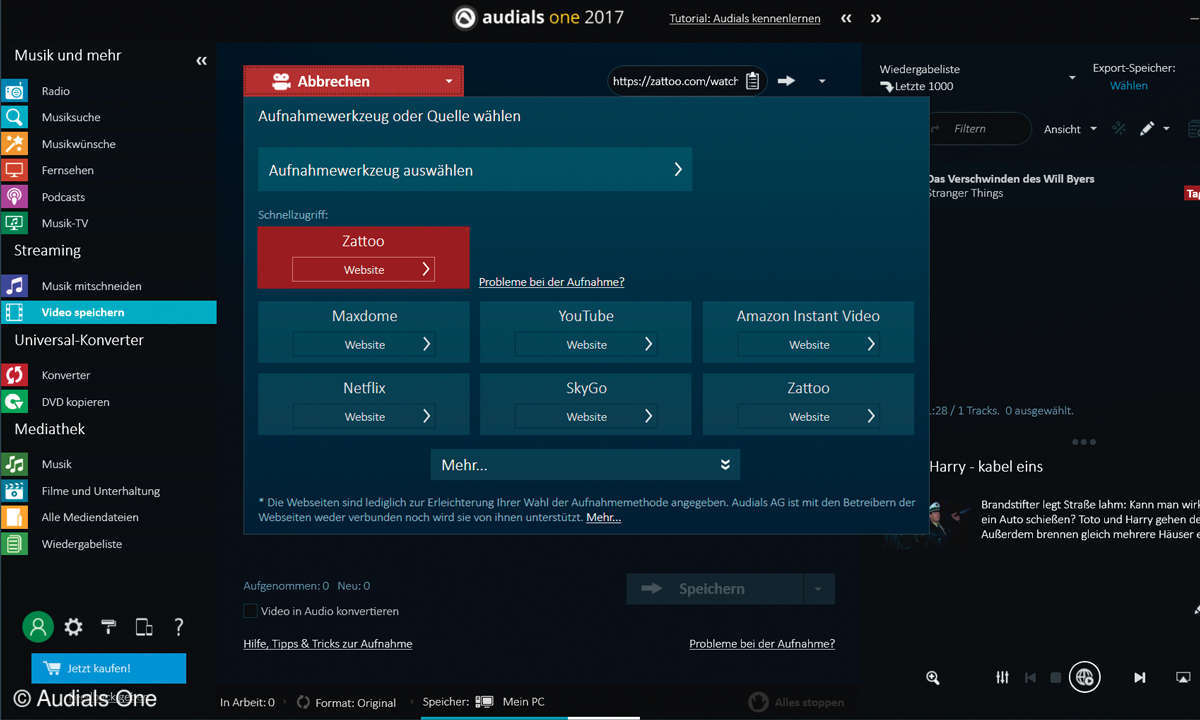This screenshot has height=720, width=1200.
Task: Open Musik in the Mediathek
Action: (56, 464)
